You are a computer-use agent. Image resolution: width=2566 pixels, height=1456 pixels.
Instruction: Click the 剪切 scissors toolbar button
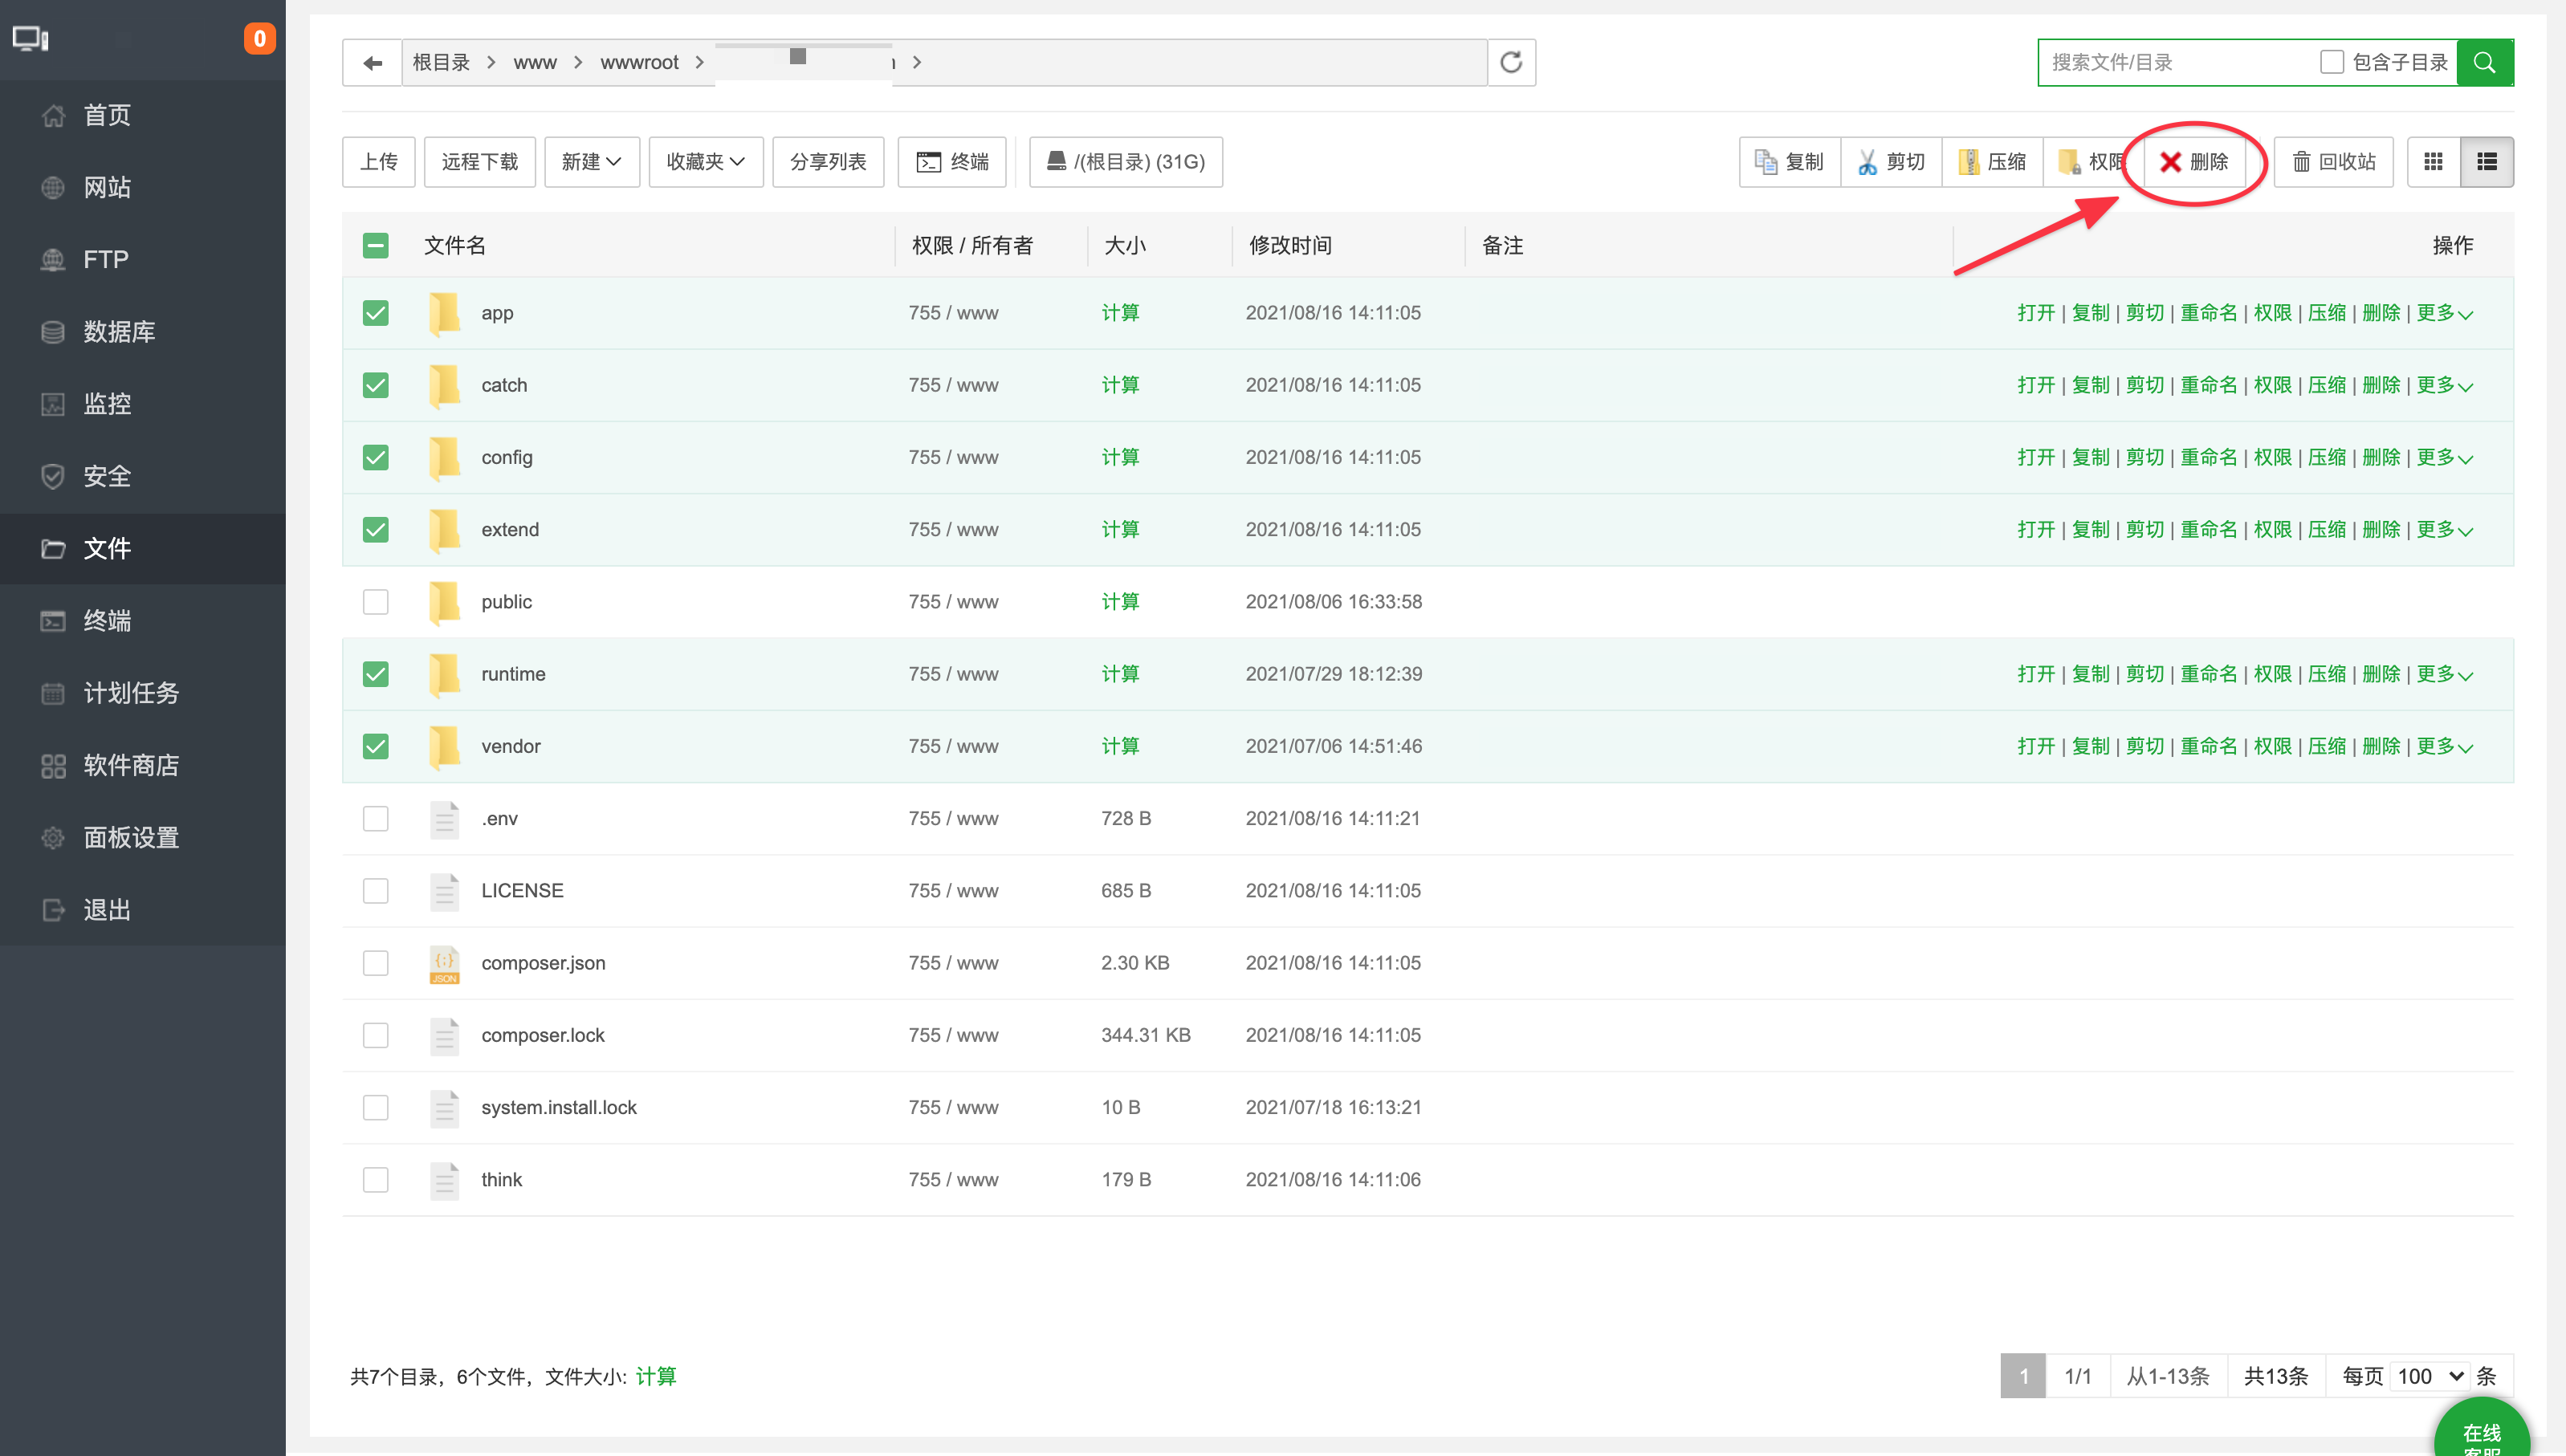1891,161
